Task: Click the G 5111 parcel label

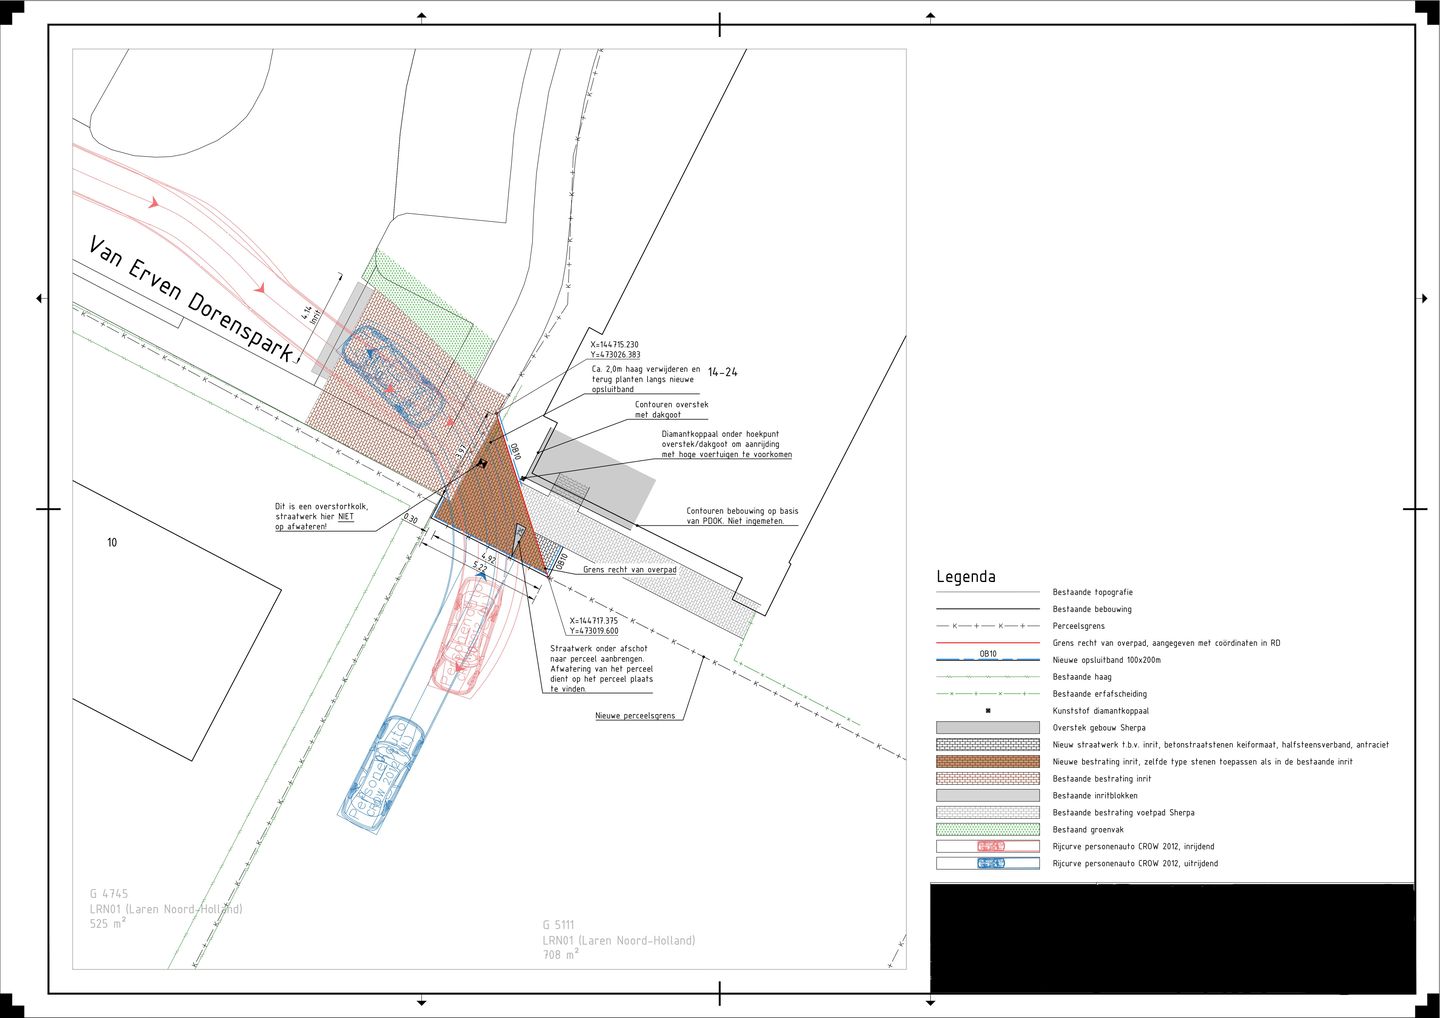Action: tap(558, 925)
